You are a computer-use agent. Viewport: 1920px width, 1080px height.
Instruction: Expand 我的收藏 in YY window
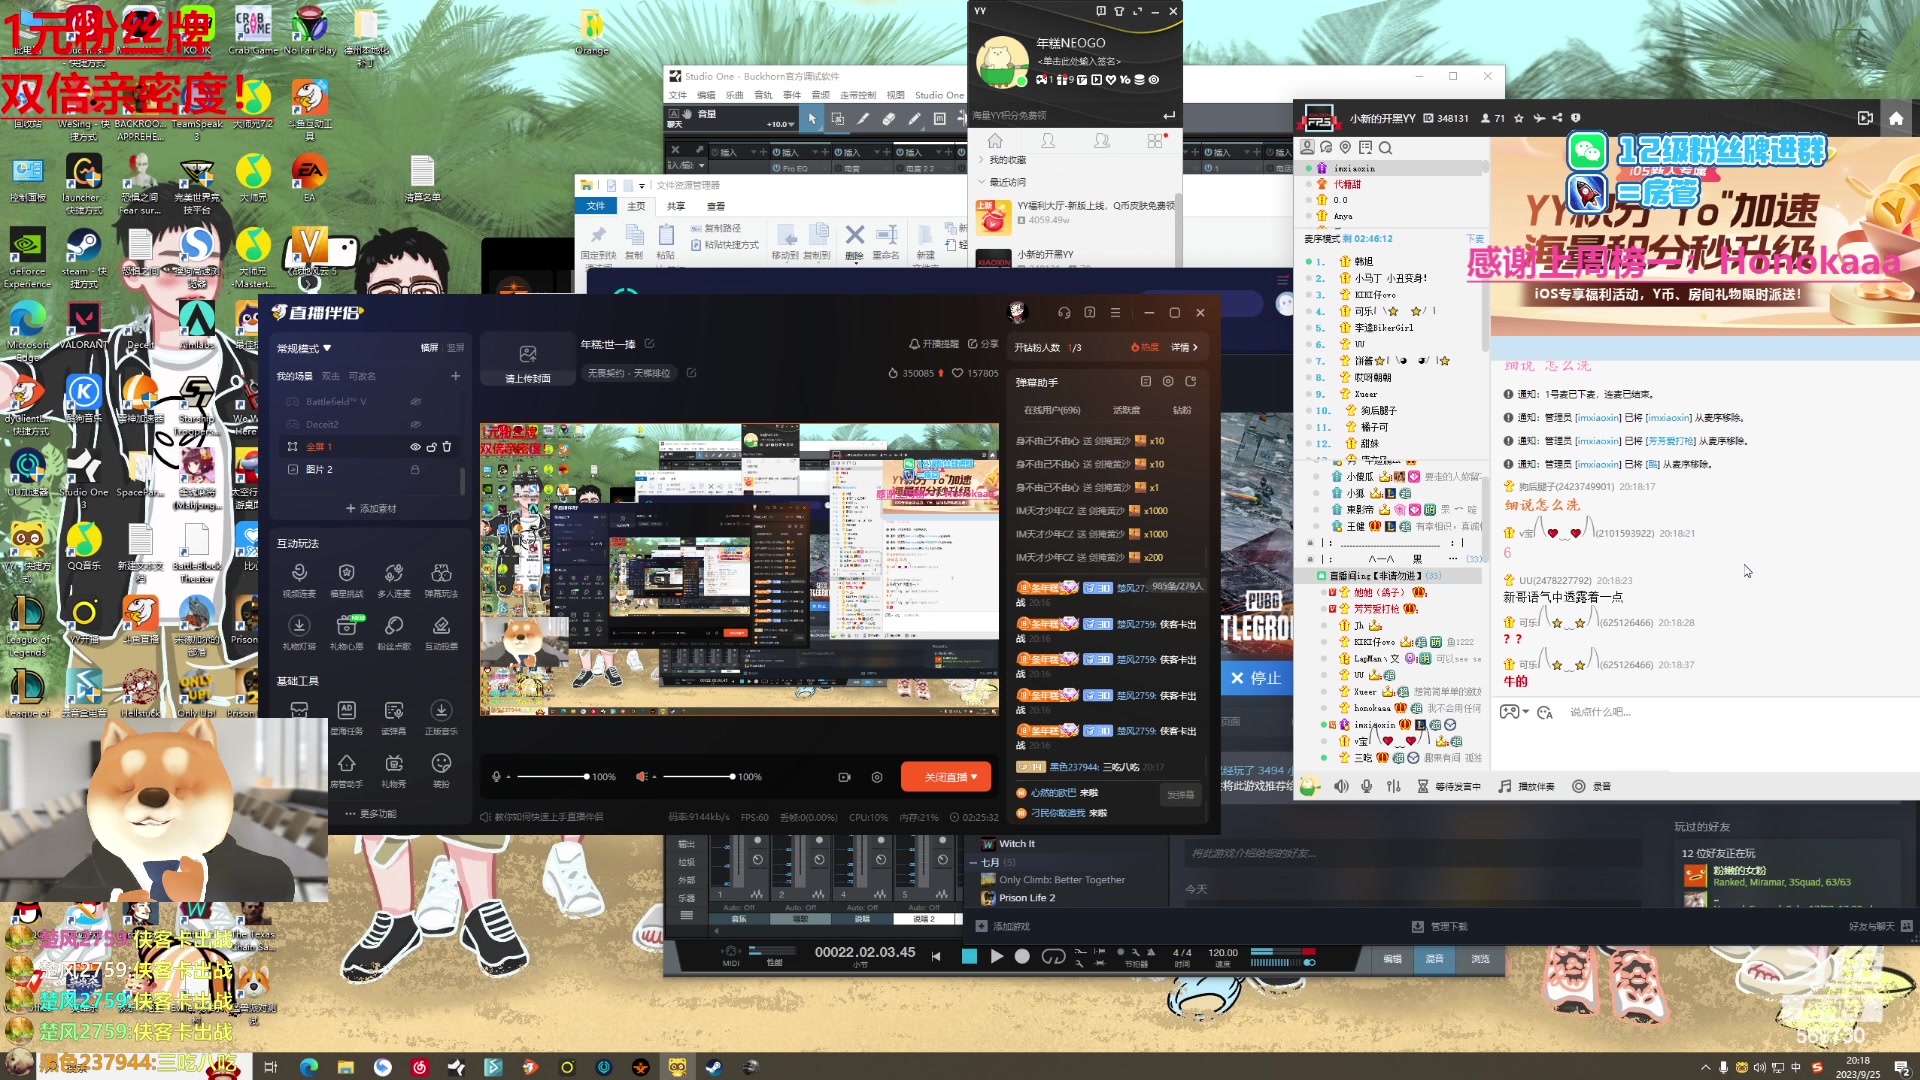pos(981,160)
